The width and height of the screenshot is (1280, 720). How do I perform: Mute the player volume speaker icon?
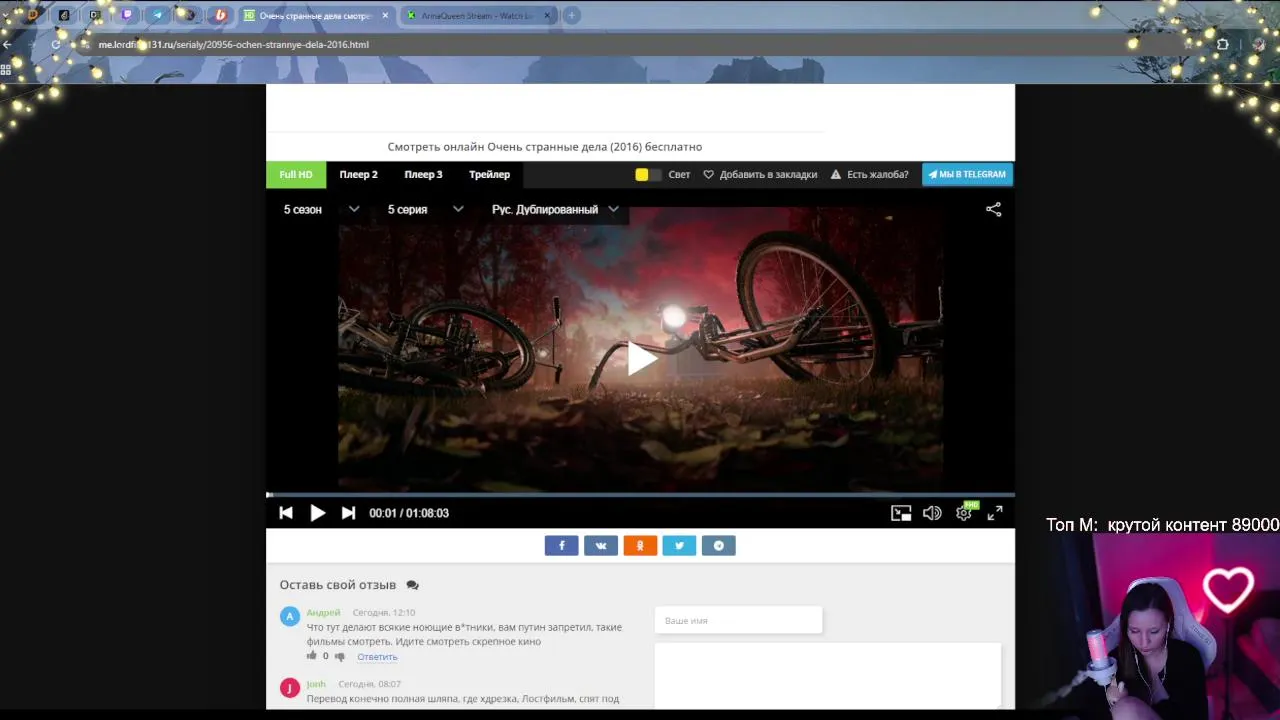[x=932, y=513]
